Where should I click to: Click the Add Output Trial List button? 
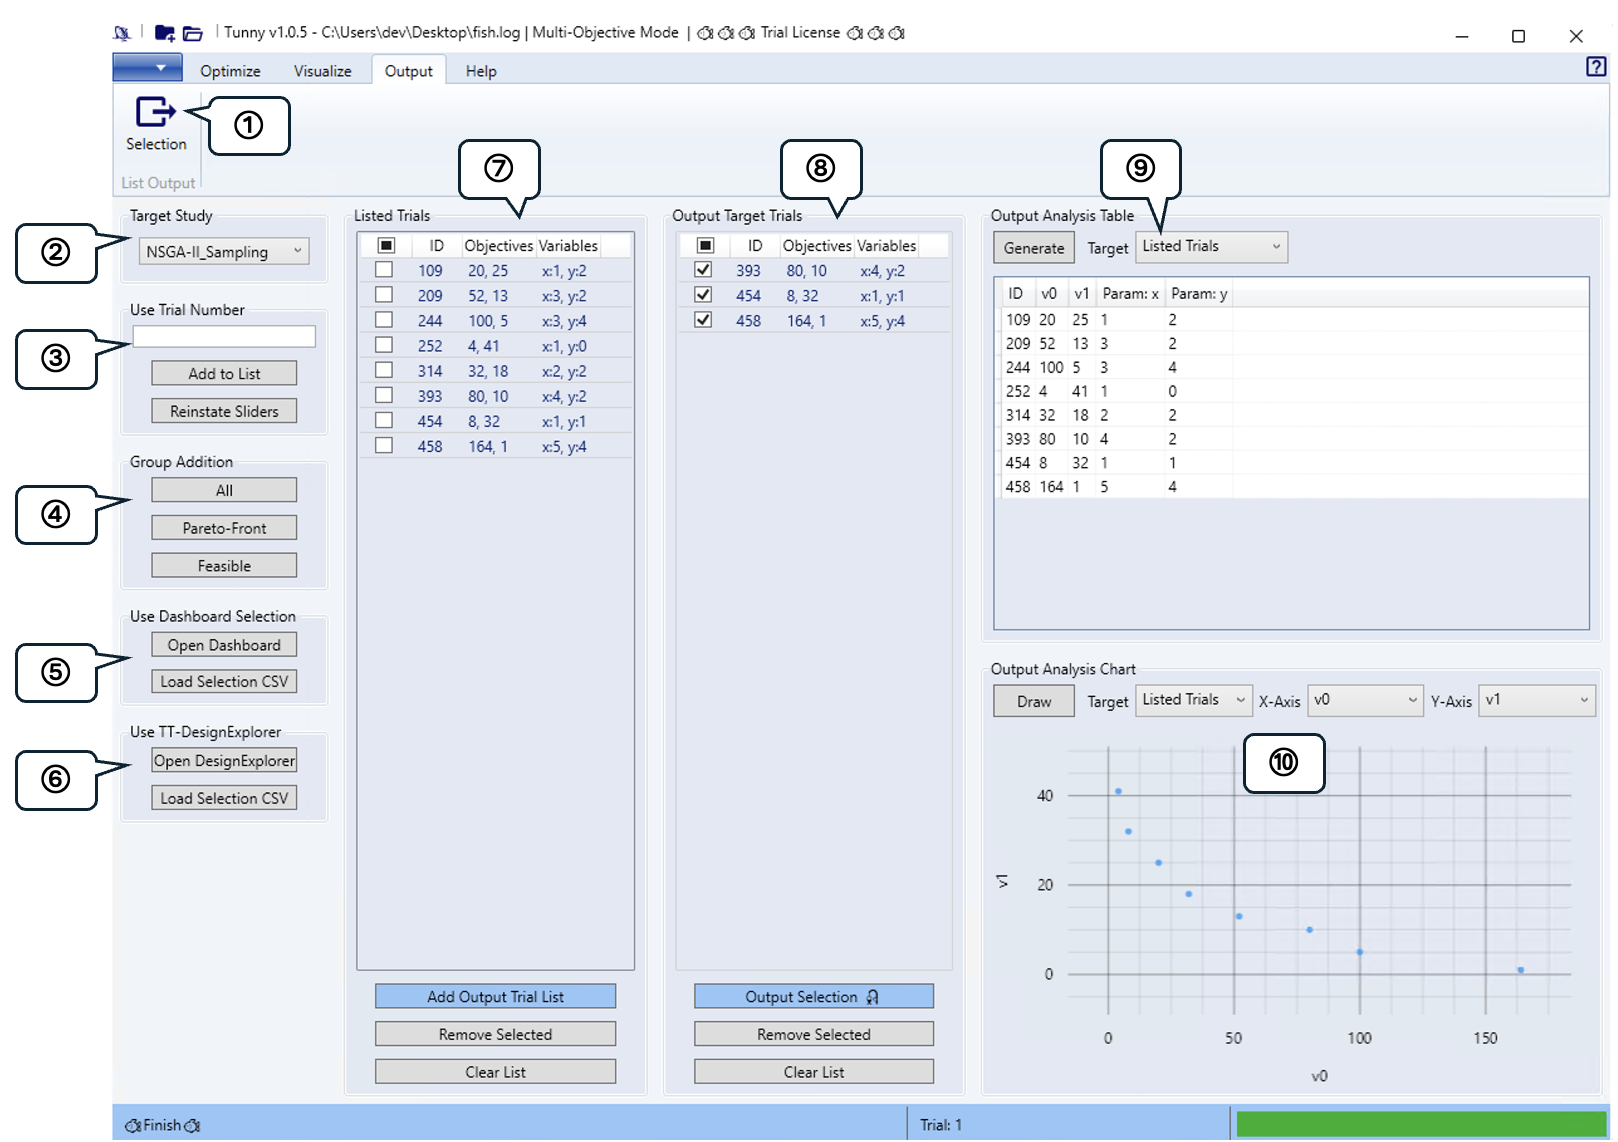click(x=495, y=996)
